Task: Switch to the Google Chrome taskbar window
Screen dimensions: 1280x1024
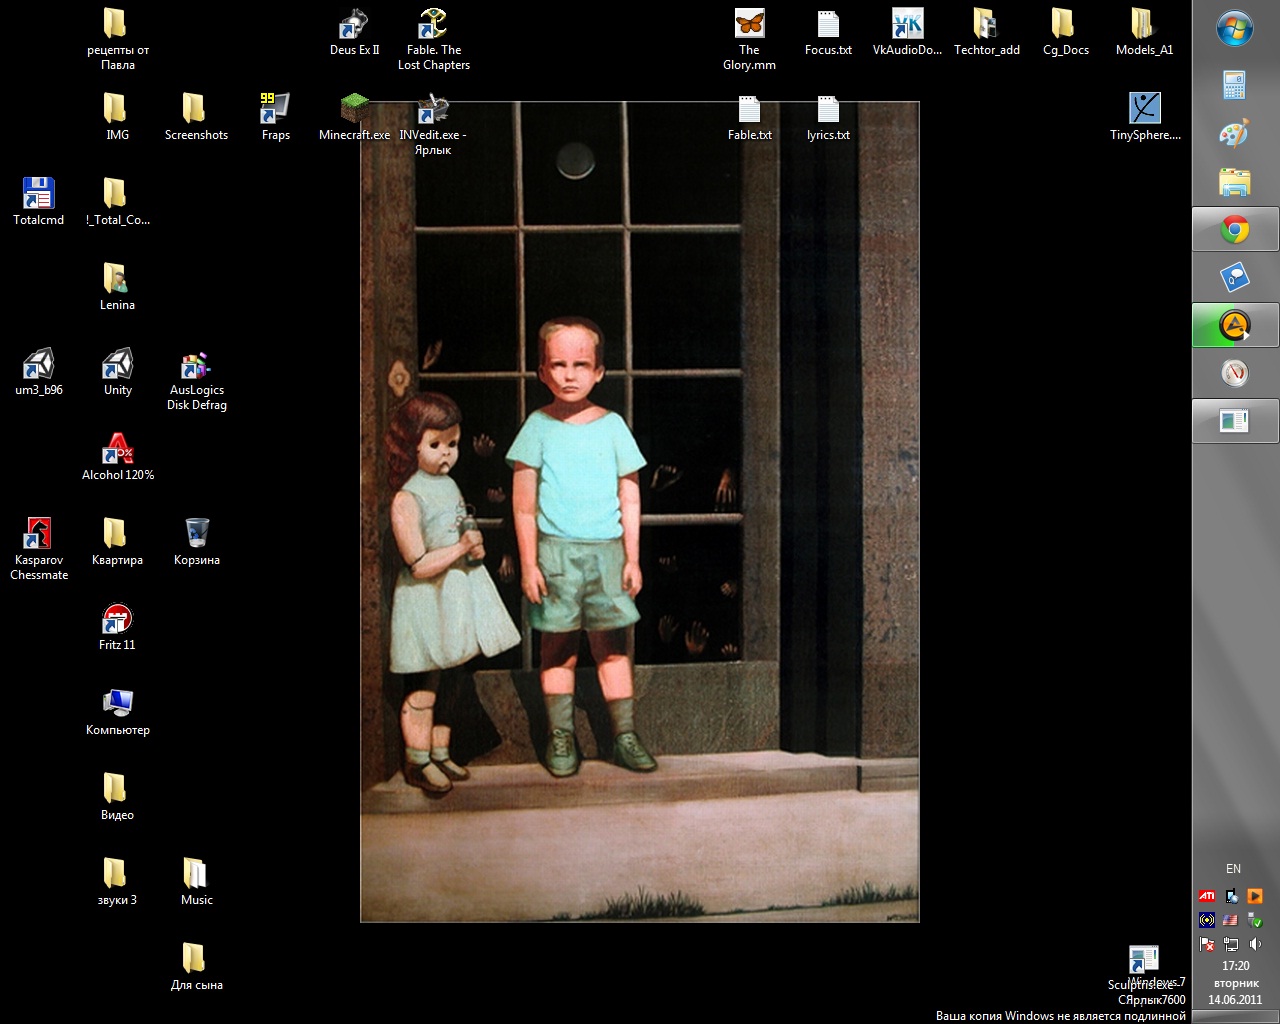Action: pyautogui.click(x=1235, y=231)
